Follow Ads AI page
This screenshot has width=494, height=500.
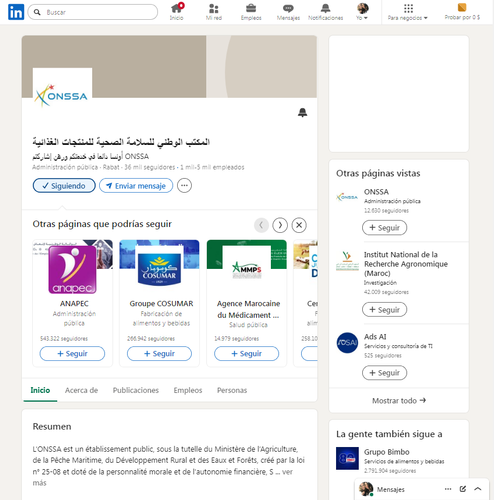click(384, 373)
